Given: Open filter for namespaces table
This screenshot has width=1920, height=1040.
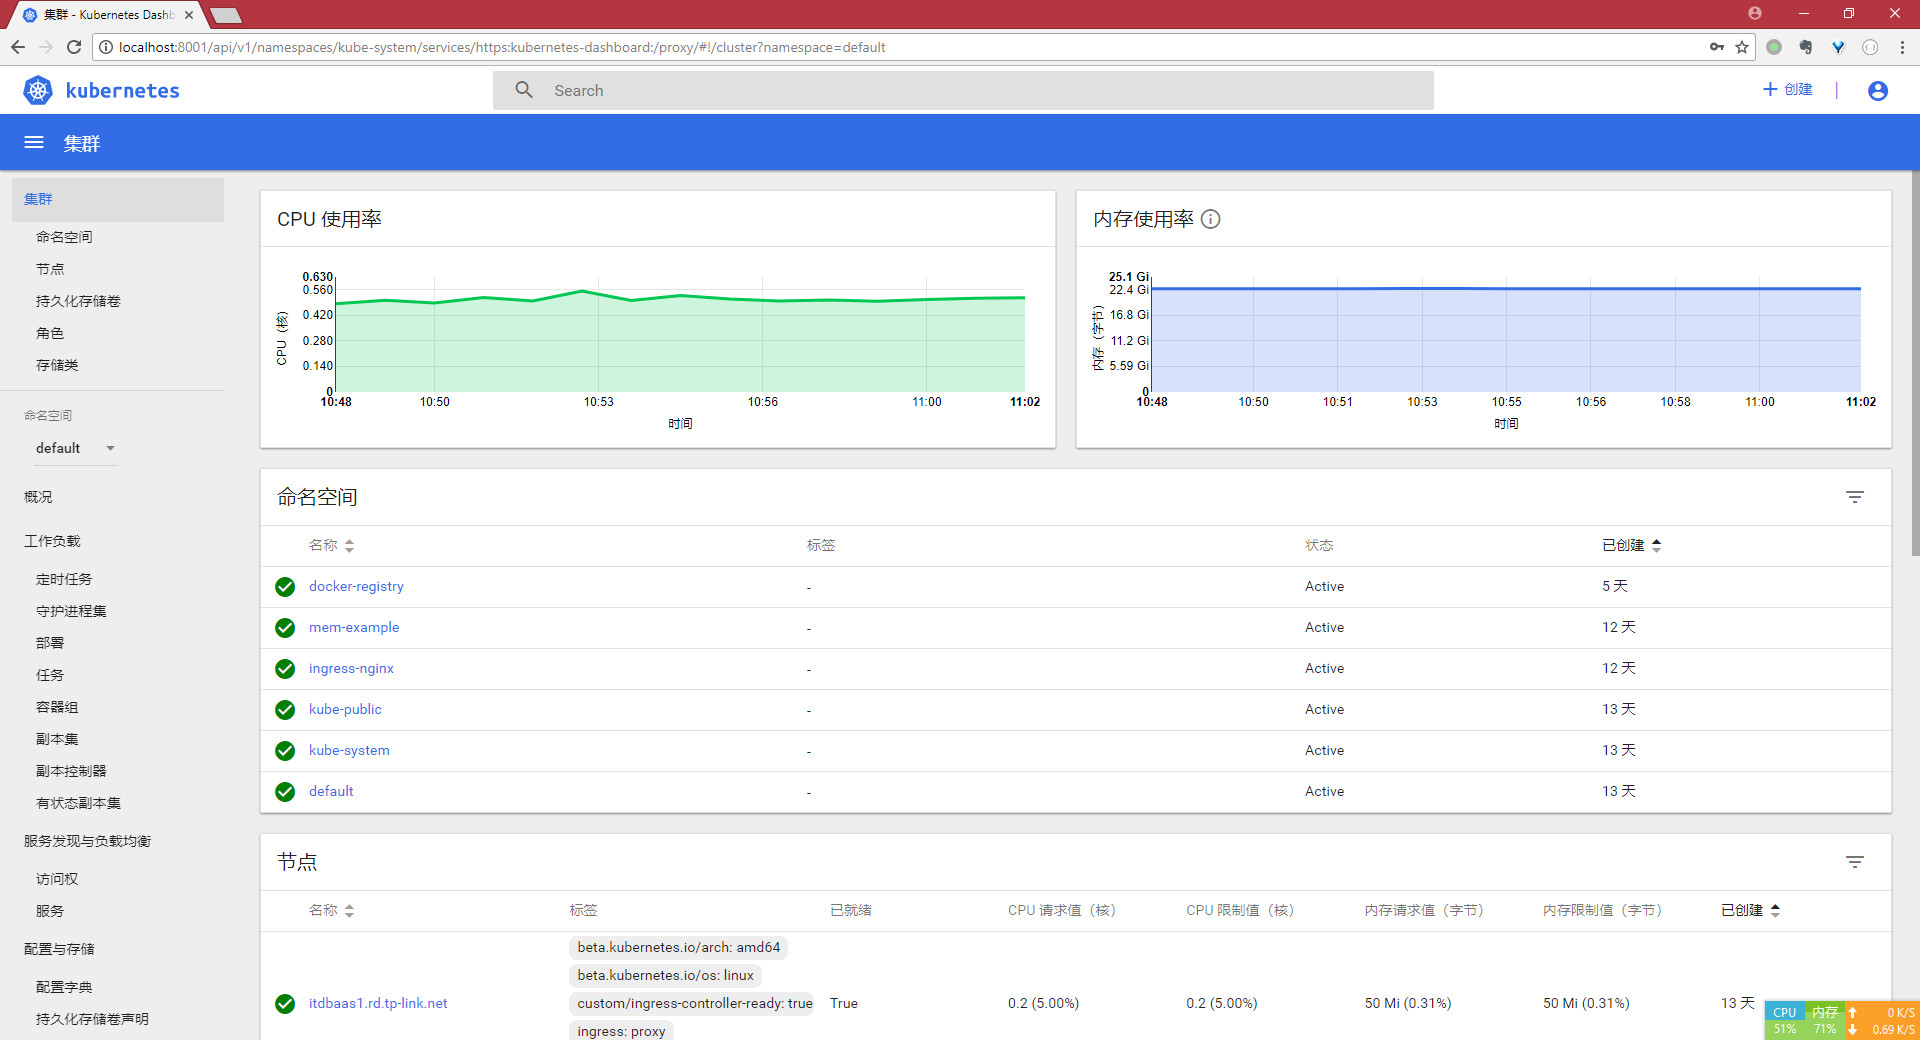Looking at the screenshot, I should pos(1854,497).
